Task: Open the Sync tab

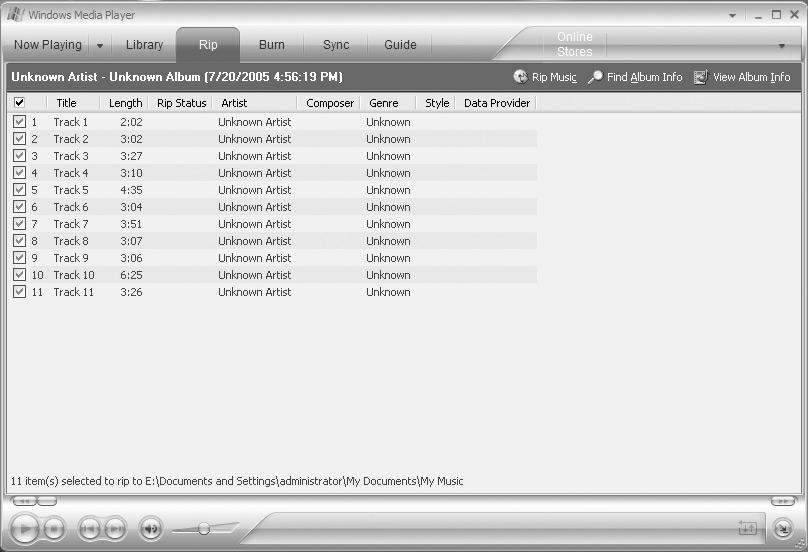Action: click(336, 45)
